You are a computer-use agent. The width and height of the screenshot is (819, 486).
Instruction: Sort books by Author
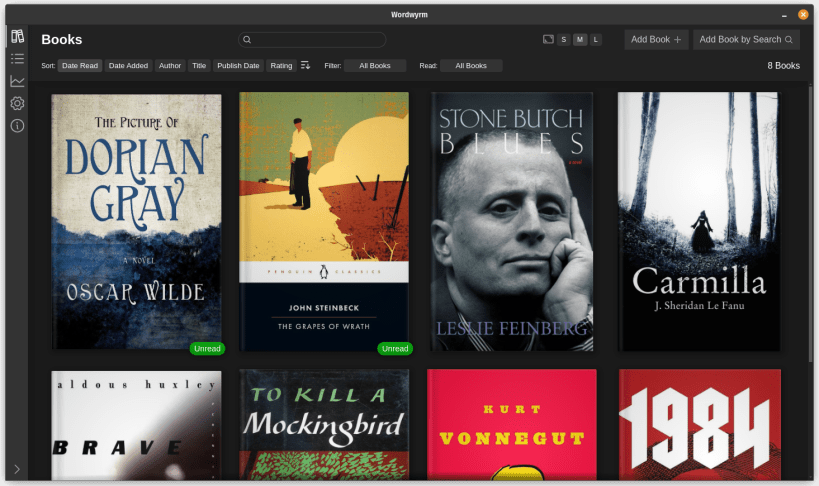170,65
